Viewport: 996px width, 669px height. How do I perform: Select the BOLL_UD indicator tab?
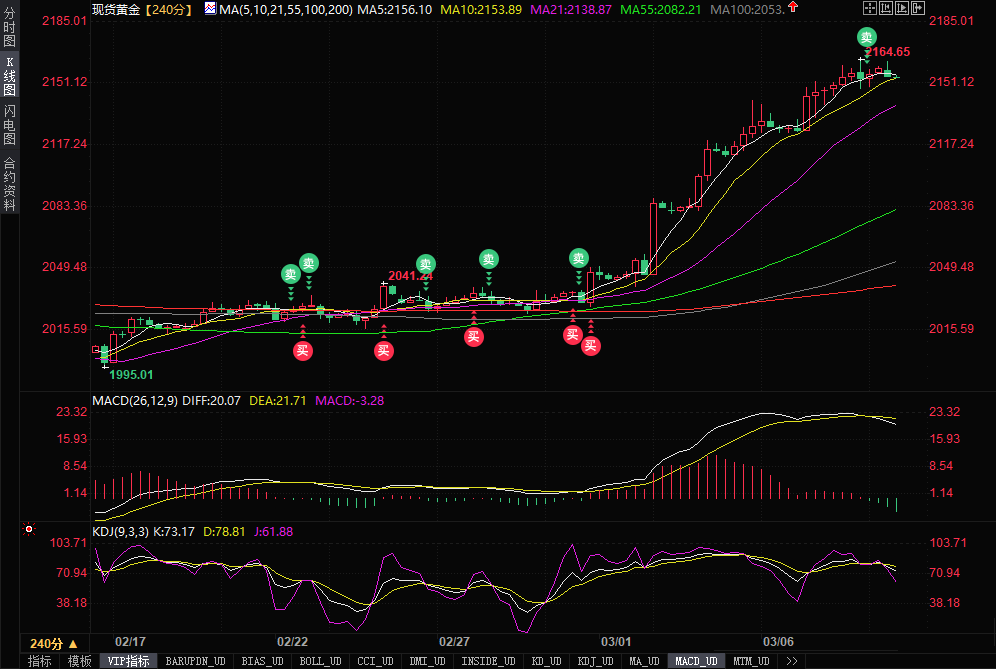pyautogui.click(x=319, y=661)
